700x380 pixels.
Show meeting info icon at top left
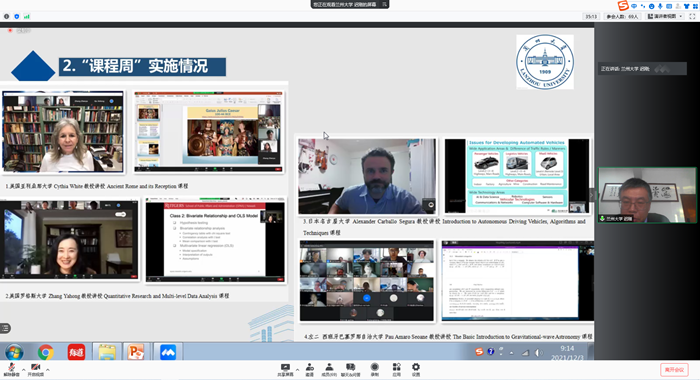(x=6, y=17)
